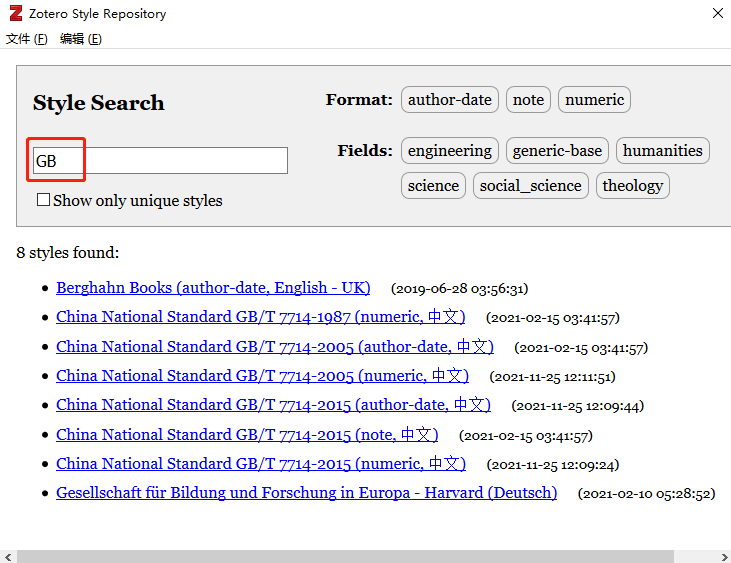Click the Style Search heading

point(99,103)
